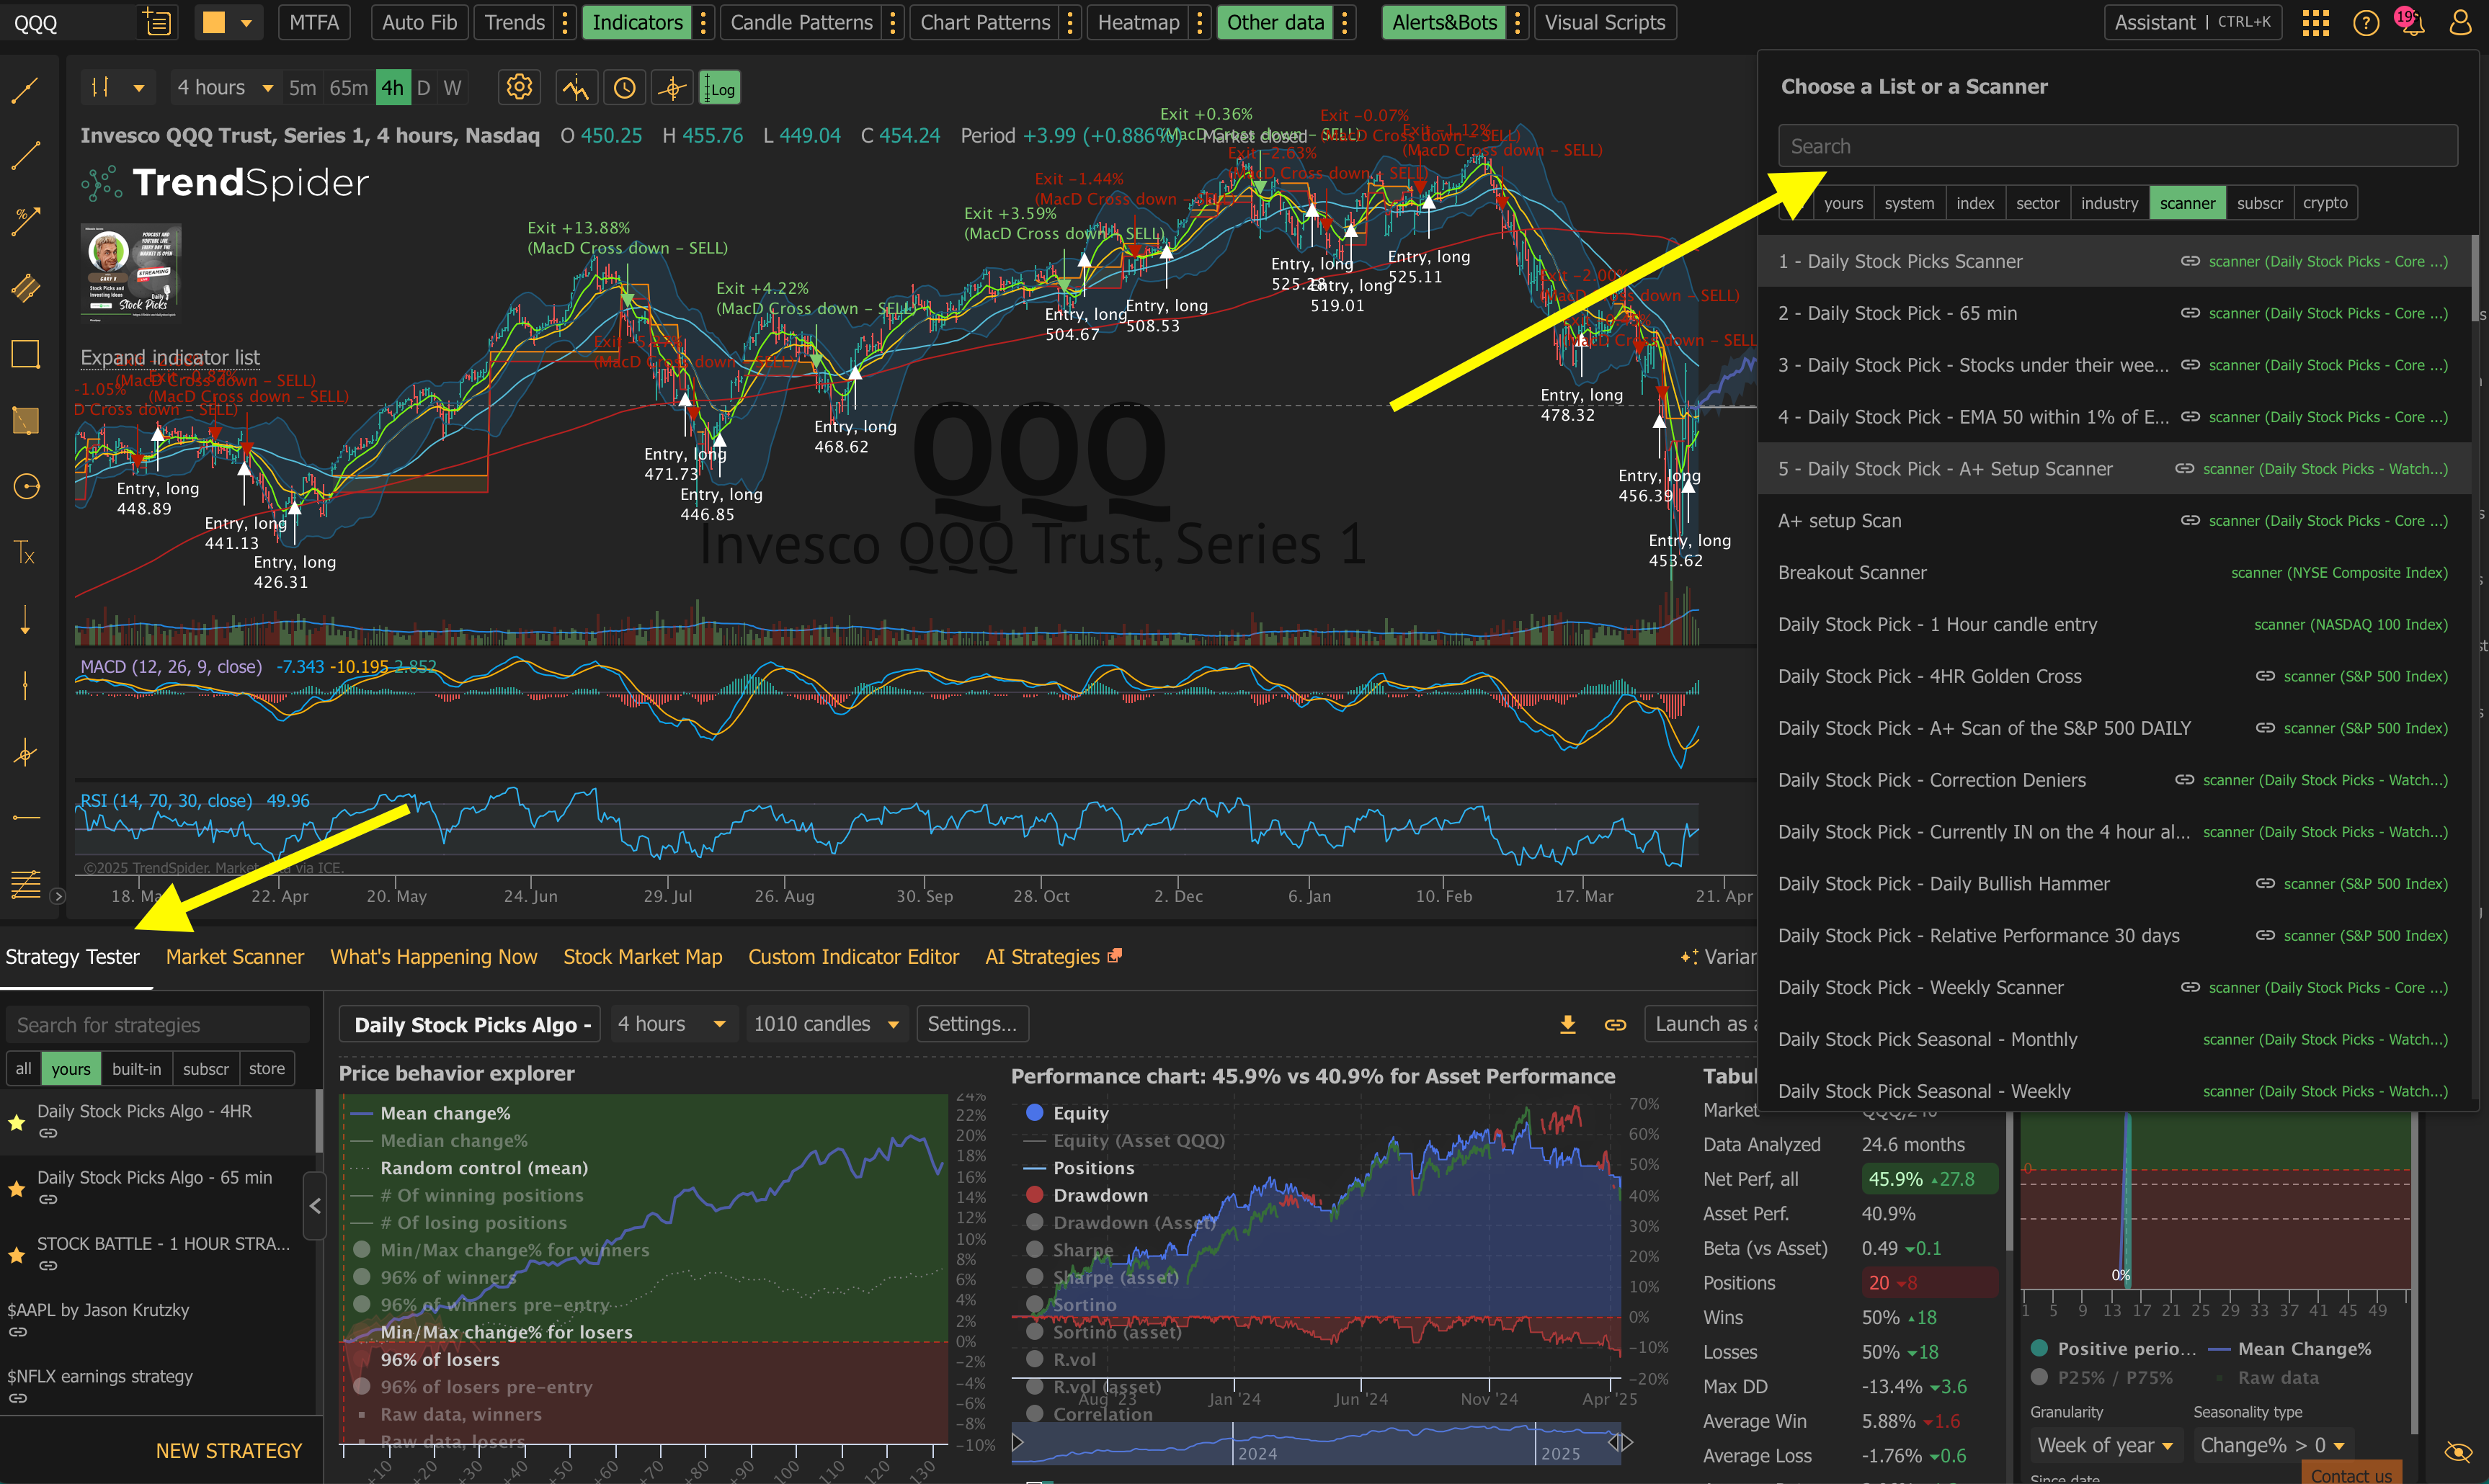
Task: Click the crosshair icon in chart toolbar
Action: click(673, 88)
